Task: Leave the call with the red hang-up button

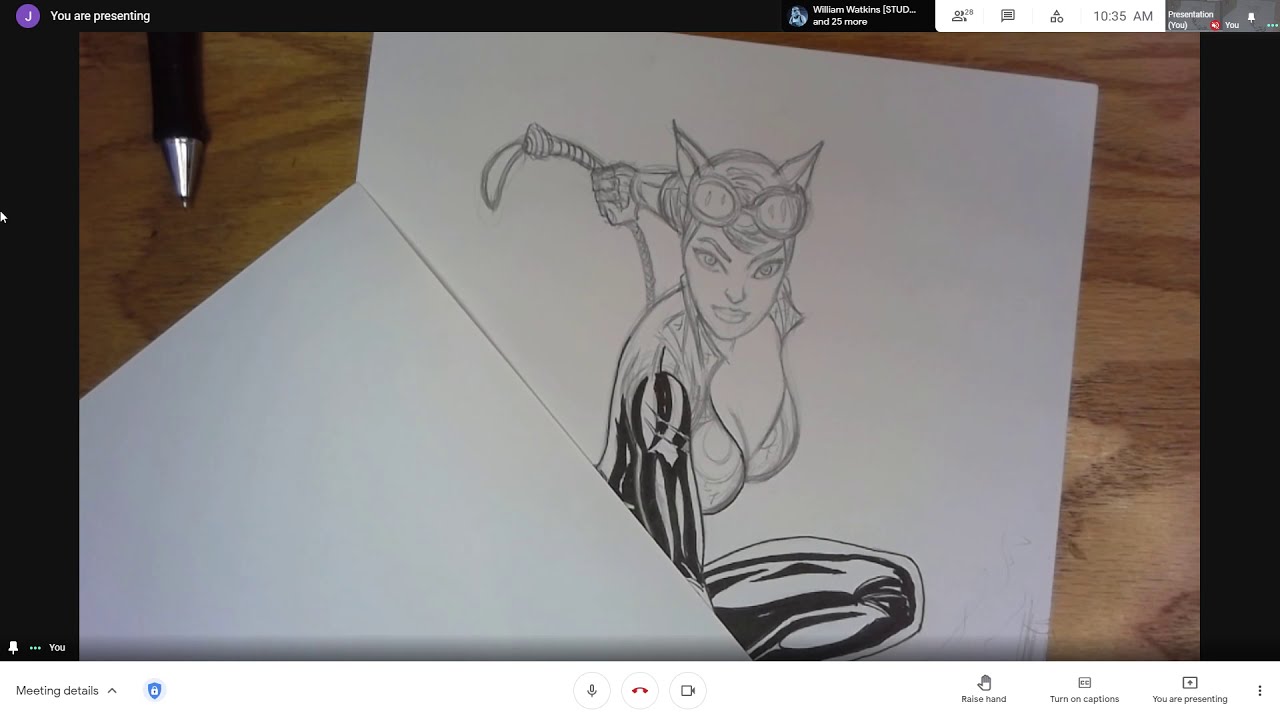Action: [x=640, y=690]
